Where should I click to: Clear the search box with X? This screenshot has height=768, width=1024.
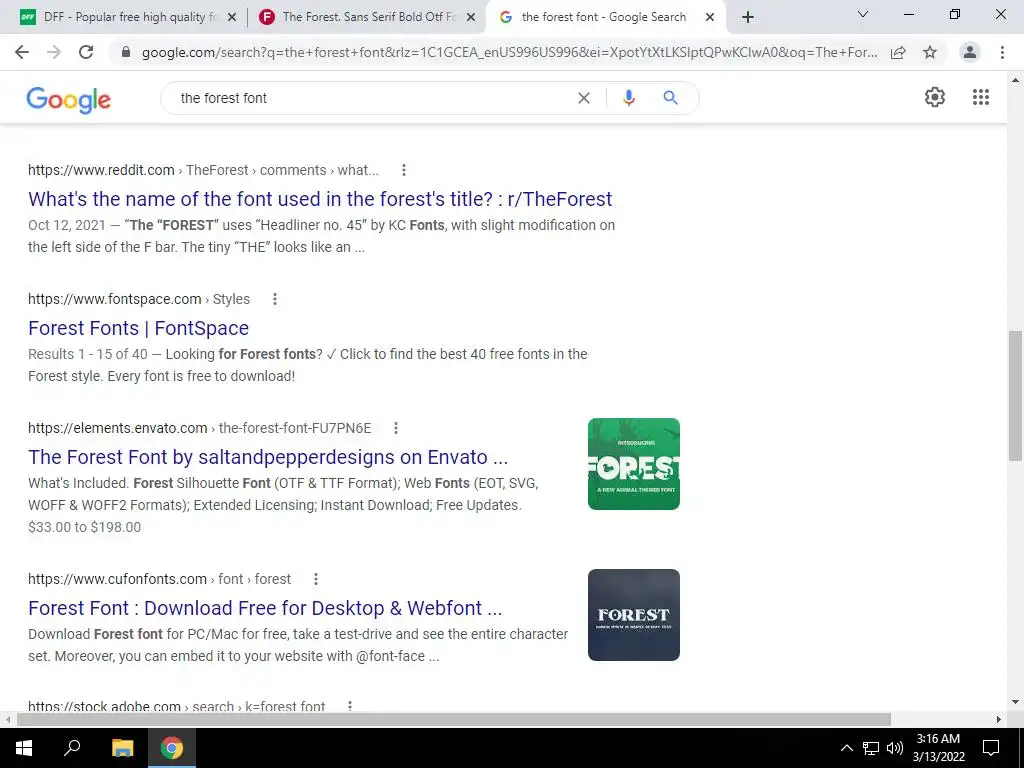tap(584, 98)
